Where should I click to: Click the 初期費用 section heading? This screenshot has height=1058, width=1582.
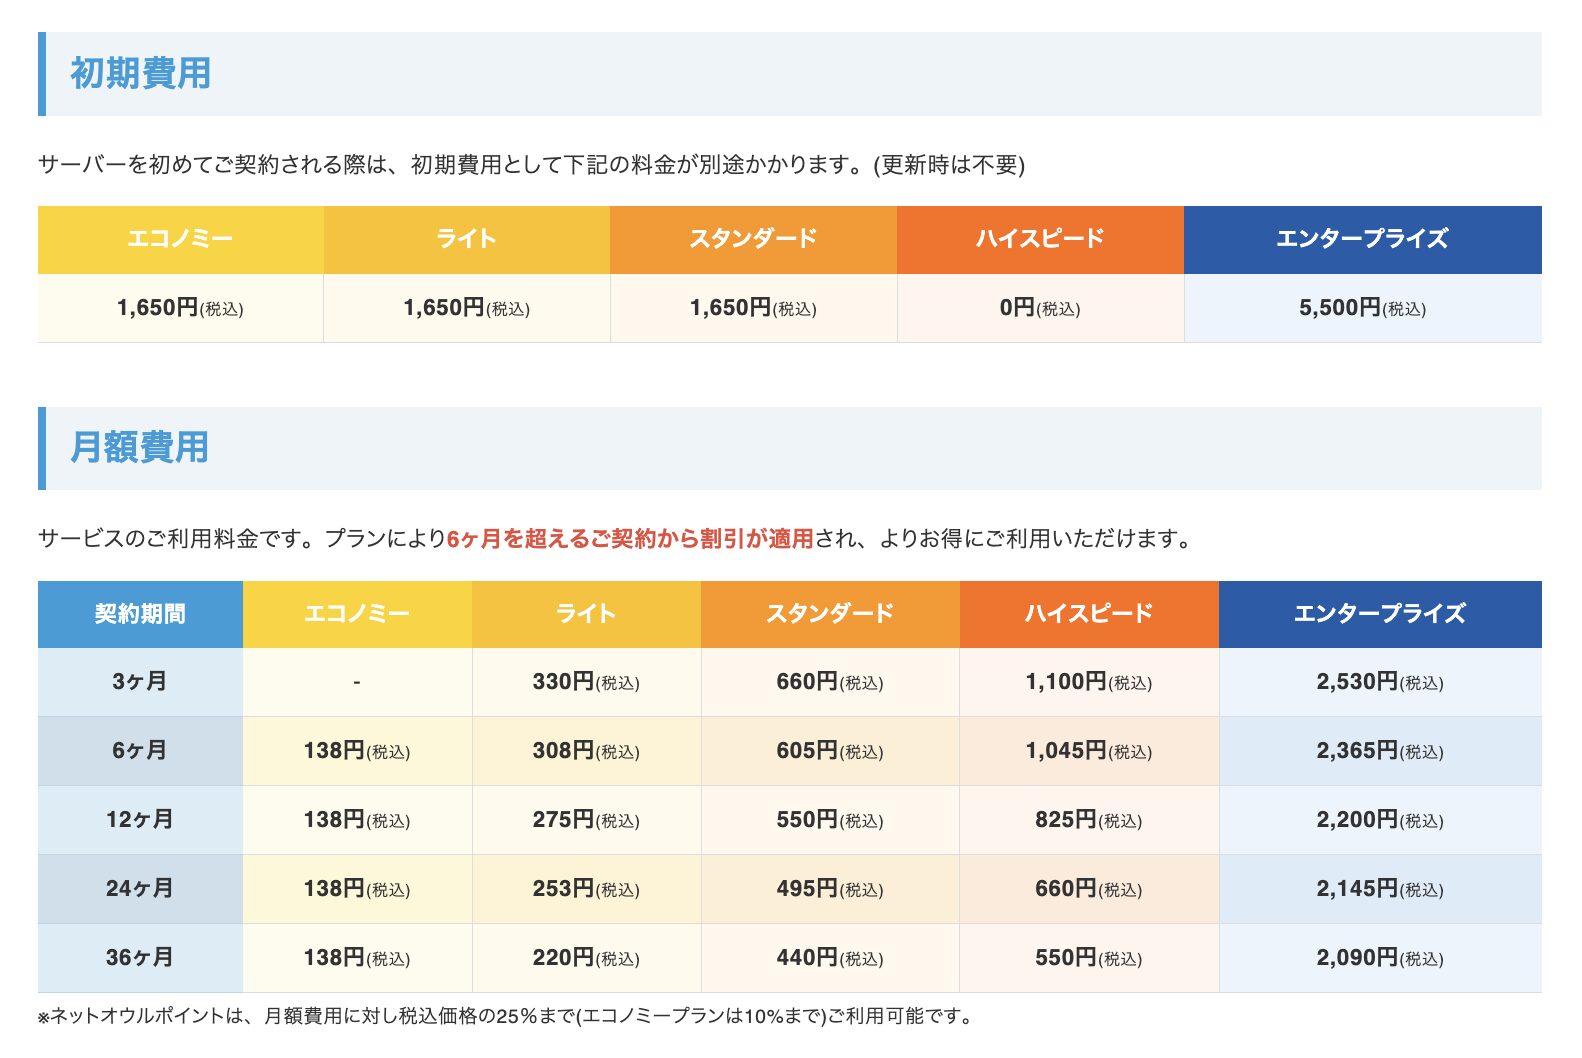[140, 74]
